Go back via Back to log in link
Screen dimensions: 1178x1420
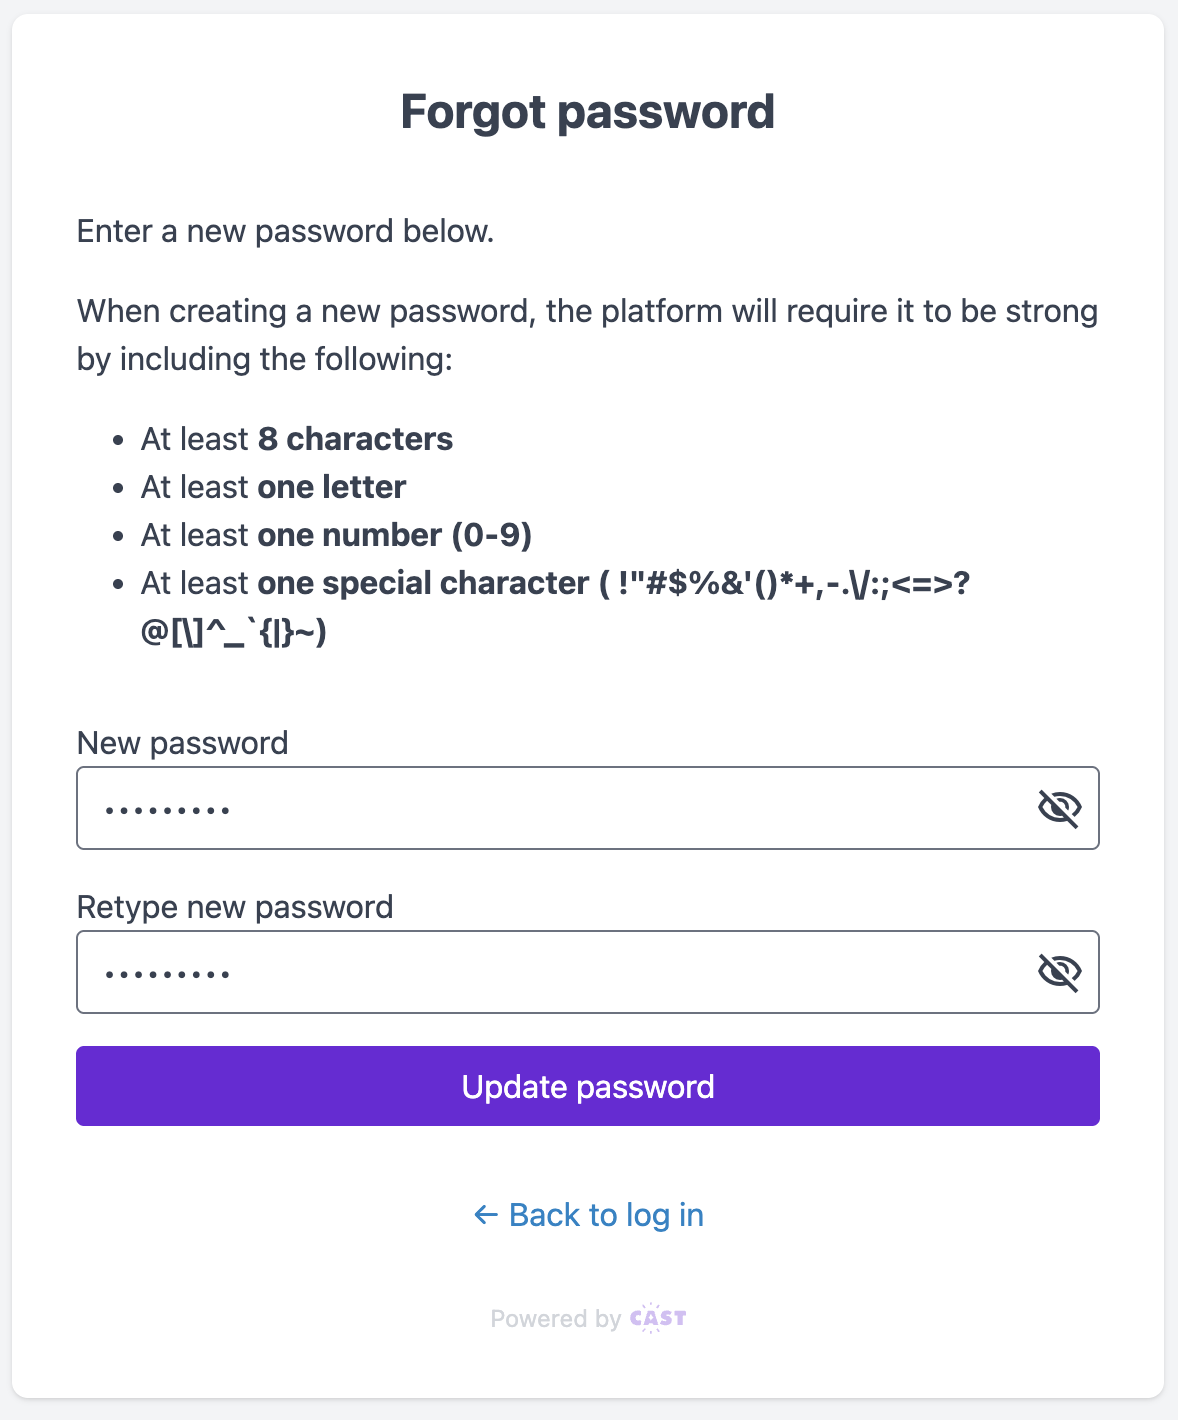[x=606, y=1215]
